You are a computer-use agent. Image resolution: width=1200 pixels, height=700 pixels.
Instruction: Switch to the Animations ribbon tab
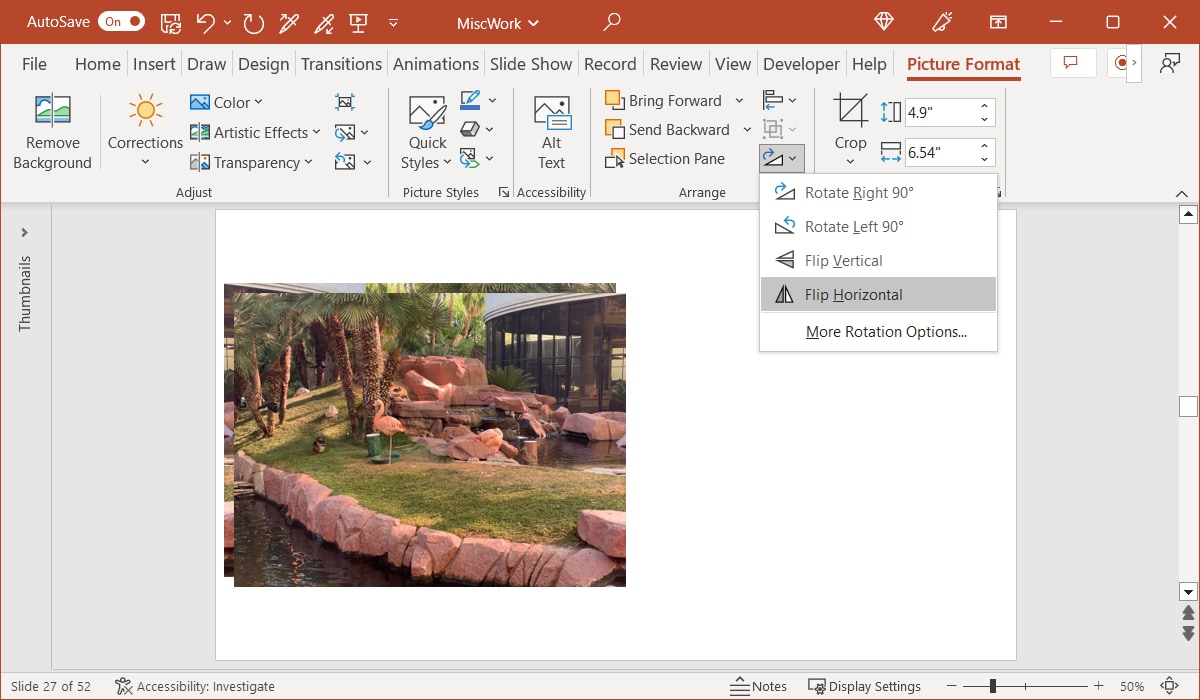[436, 63]
